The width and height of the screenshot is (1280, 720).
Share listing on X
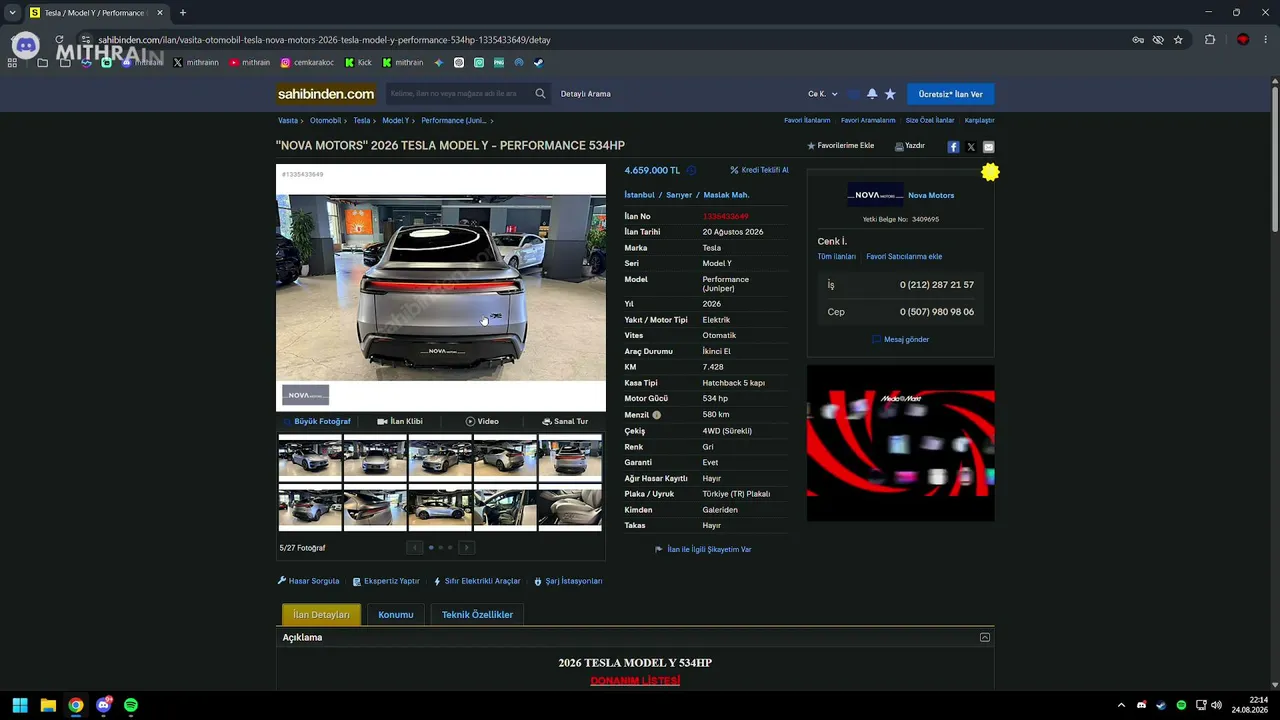point(971,147)
